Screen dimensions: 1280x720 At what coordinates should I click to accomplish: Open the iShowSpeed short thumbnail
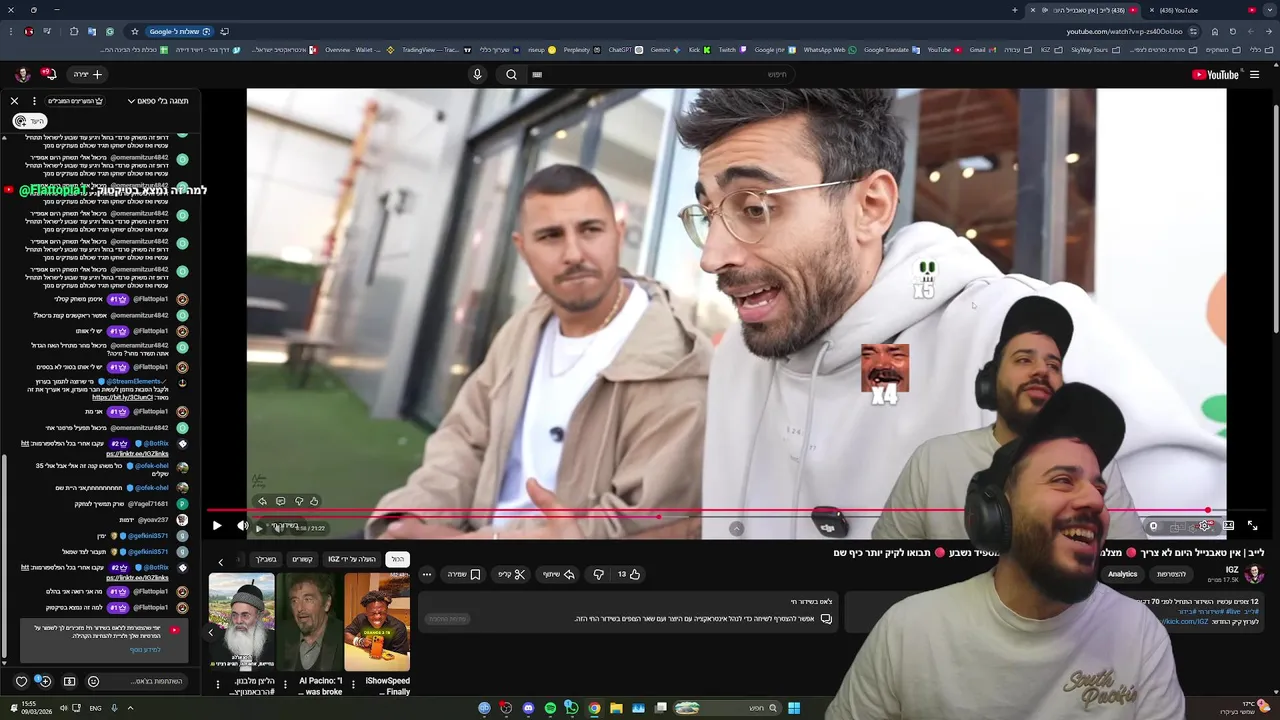[377, 622]
